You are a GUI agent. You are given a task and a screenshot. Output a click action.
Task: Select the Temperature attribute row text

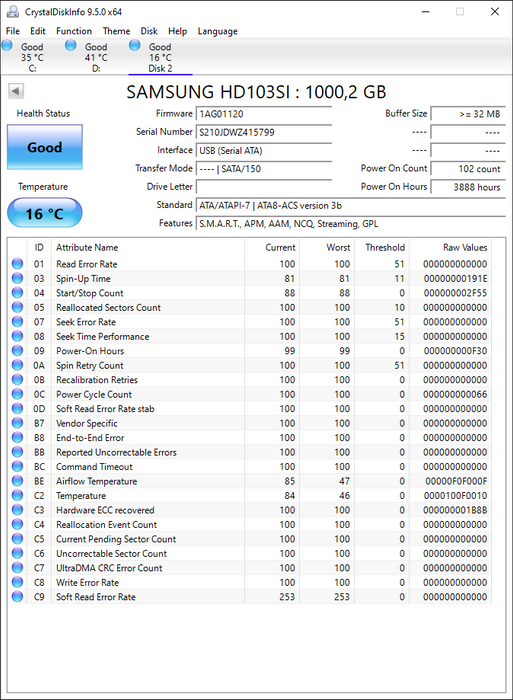pyautogui.click(x=81, y=496)
